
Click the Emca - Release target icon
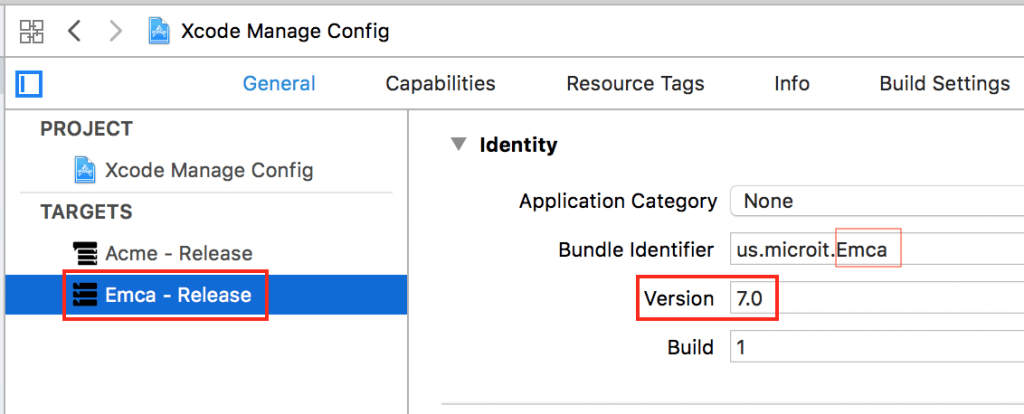(85, 296)
